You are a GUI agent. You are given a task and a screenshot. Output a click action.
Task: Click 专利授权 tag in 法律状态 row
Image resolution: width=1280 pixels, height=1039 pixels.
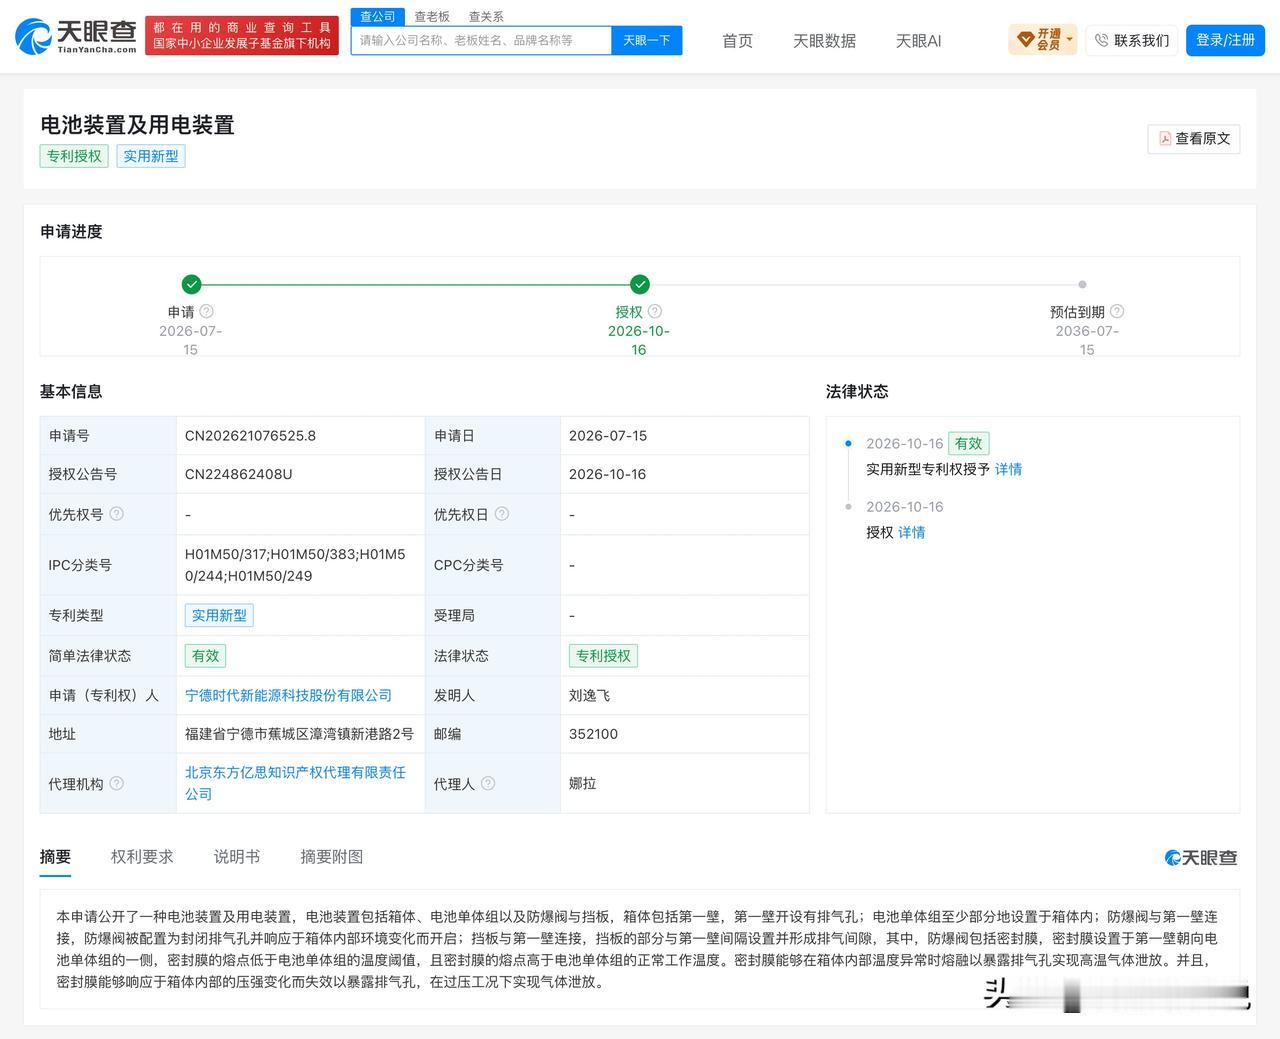[603, 656]
